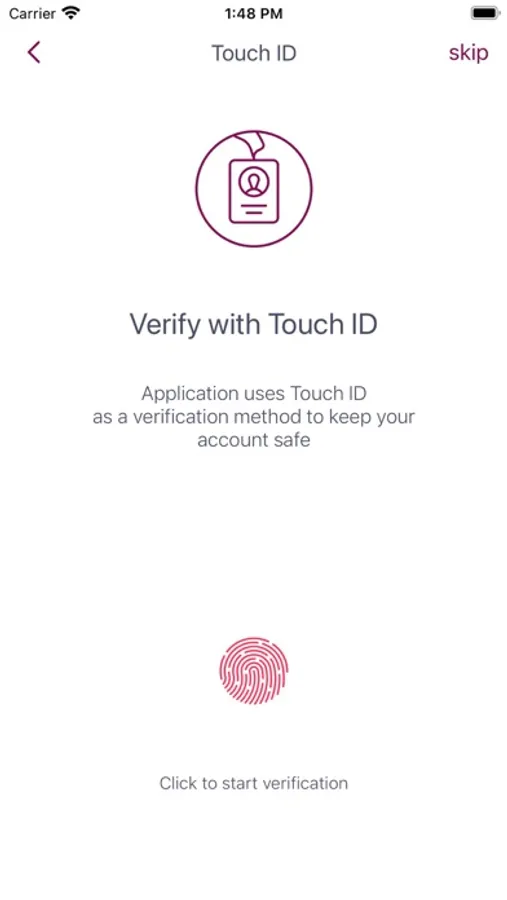507x900 pixels.
Task: Tap the pink fingerprint icon
Action: pos(254,670)
